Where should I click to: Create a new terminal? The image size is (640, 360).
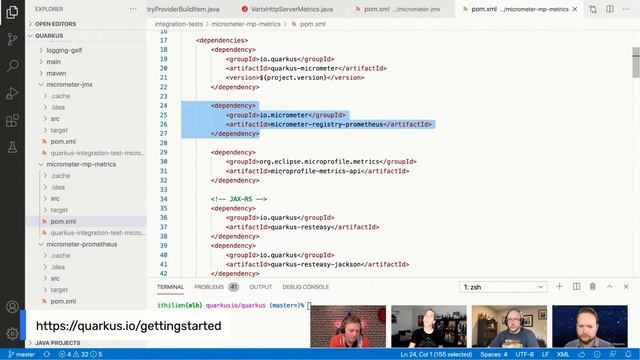click(560, 287)
